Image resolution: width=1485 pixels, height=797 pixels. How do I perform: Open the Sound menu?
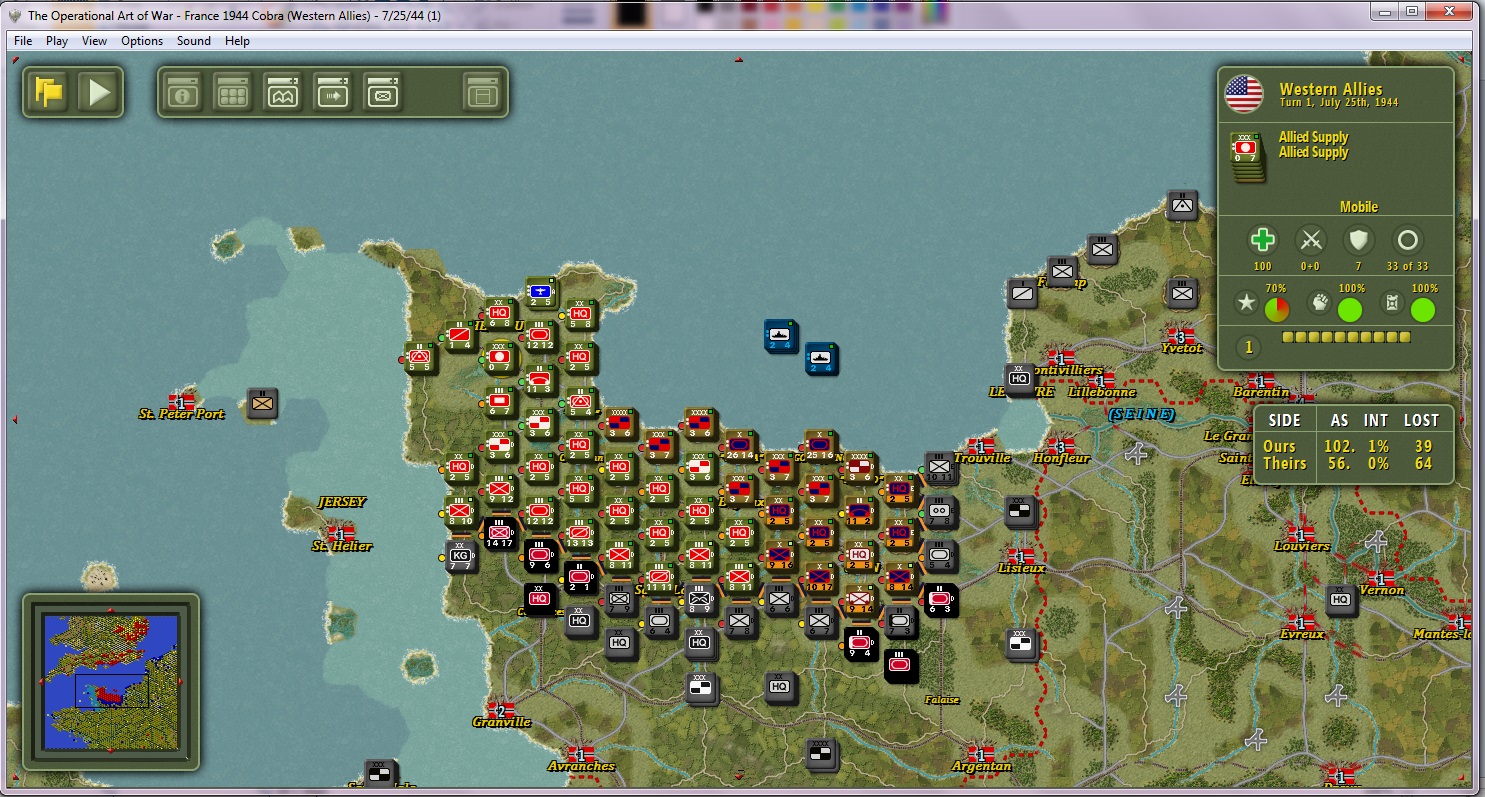[x=194, y=41]
